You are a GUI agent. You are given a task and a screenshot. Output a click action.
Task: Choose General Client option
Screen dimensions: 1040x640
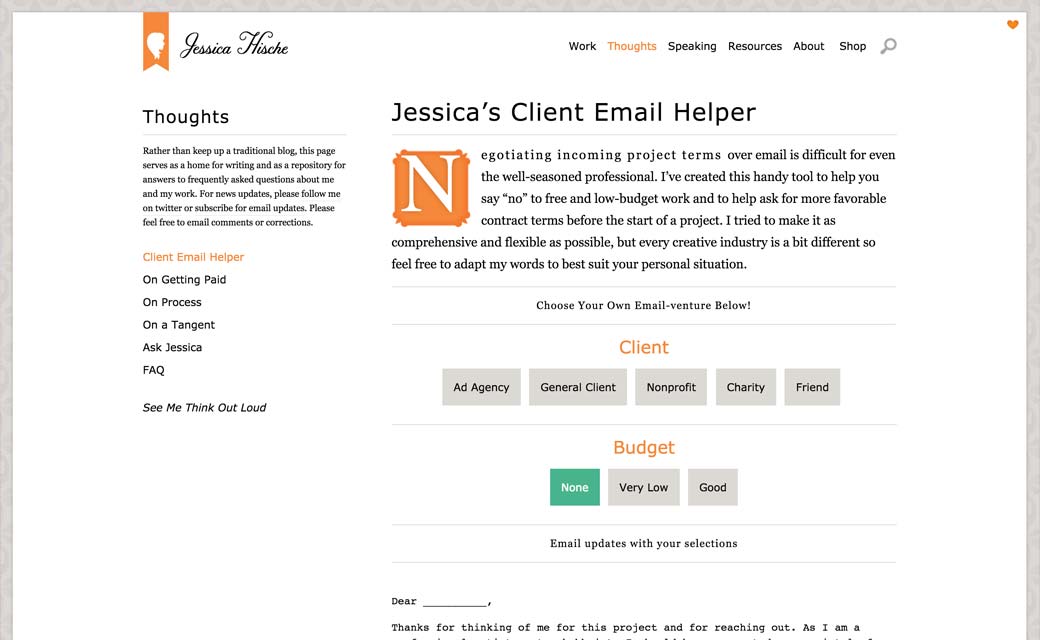pyautogui.click(x=578, y=387)
